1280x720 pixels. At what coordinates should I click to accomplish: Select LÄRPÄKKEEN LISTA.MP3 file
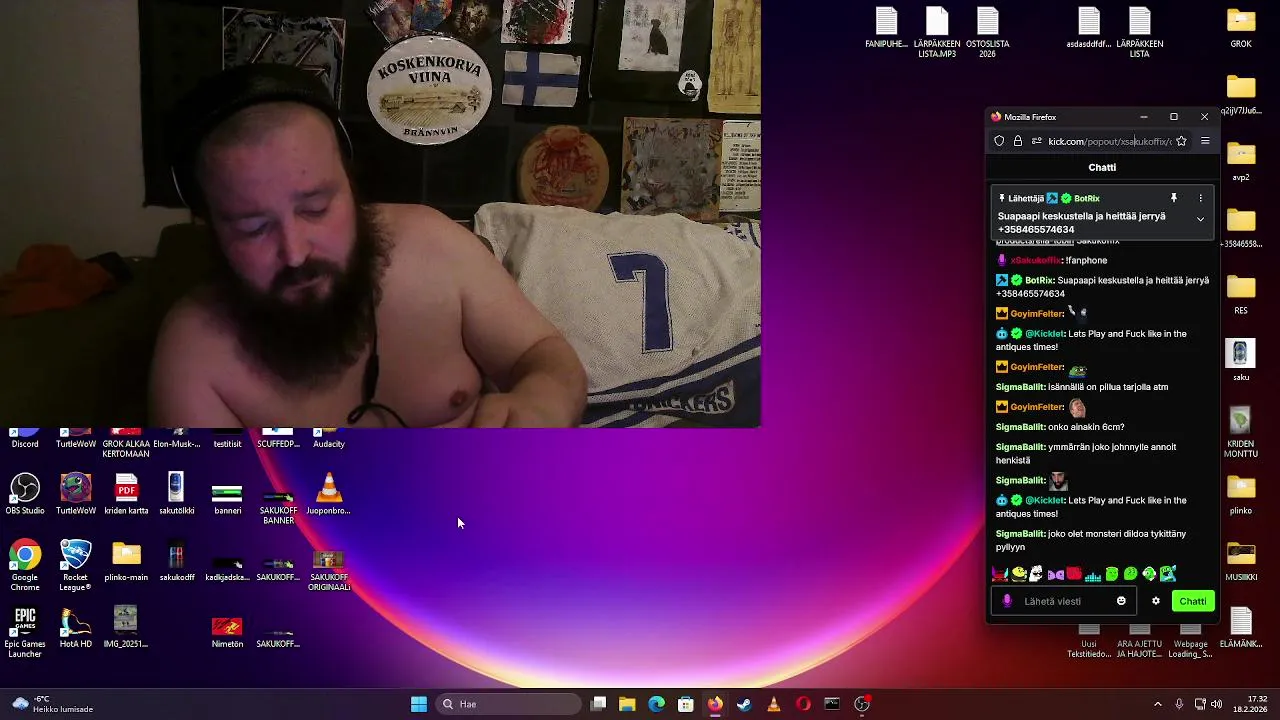[937, 32]
